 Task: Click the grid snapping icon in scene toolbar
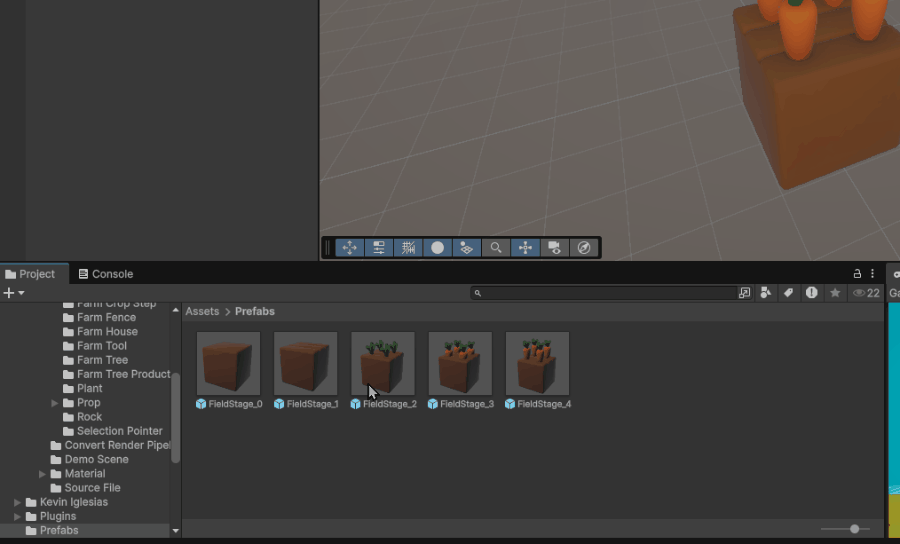coord(408,248)
